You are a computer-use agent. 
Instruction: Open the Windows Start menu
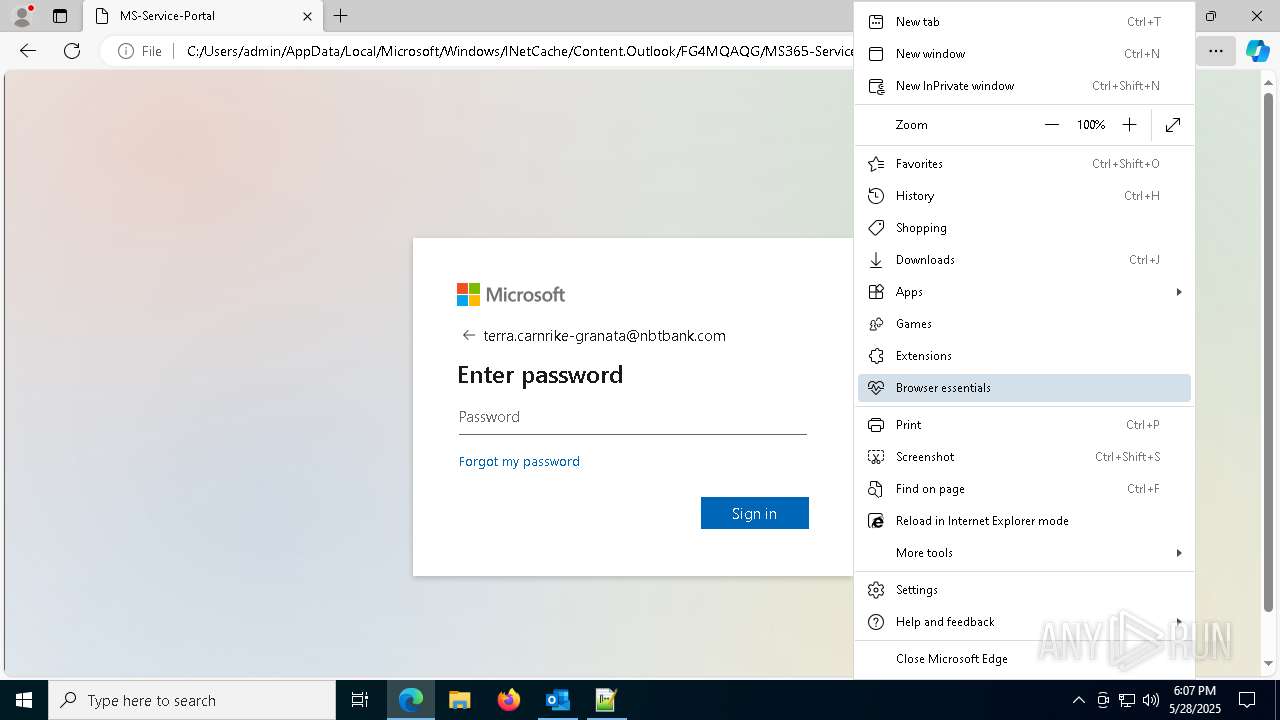click(24, 700)
